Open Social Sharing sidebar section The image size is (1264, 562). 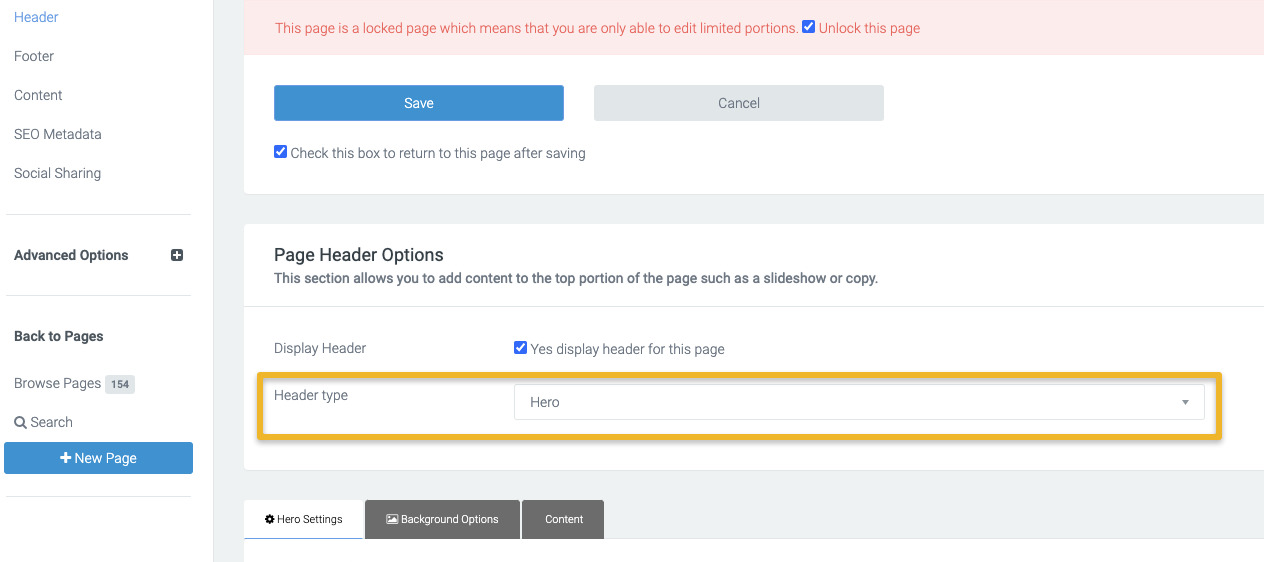coord(57,173)
